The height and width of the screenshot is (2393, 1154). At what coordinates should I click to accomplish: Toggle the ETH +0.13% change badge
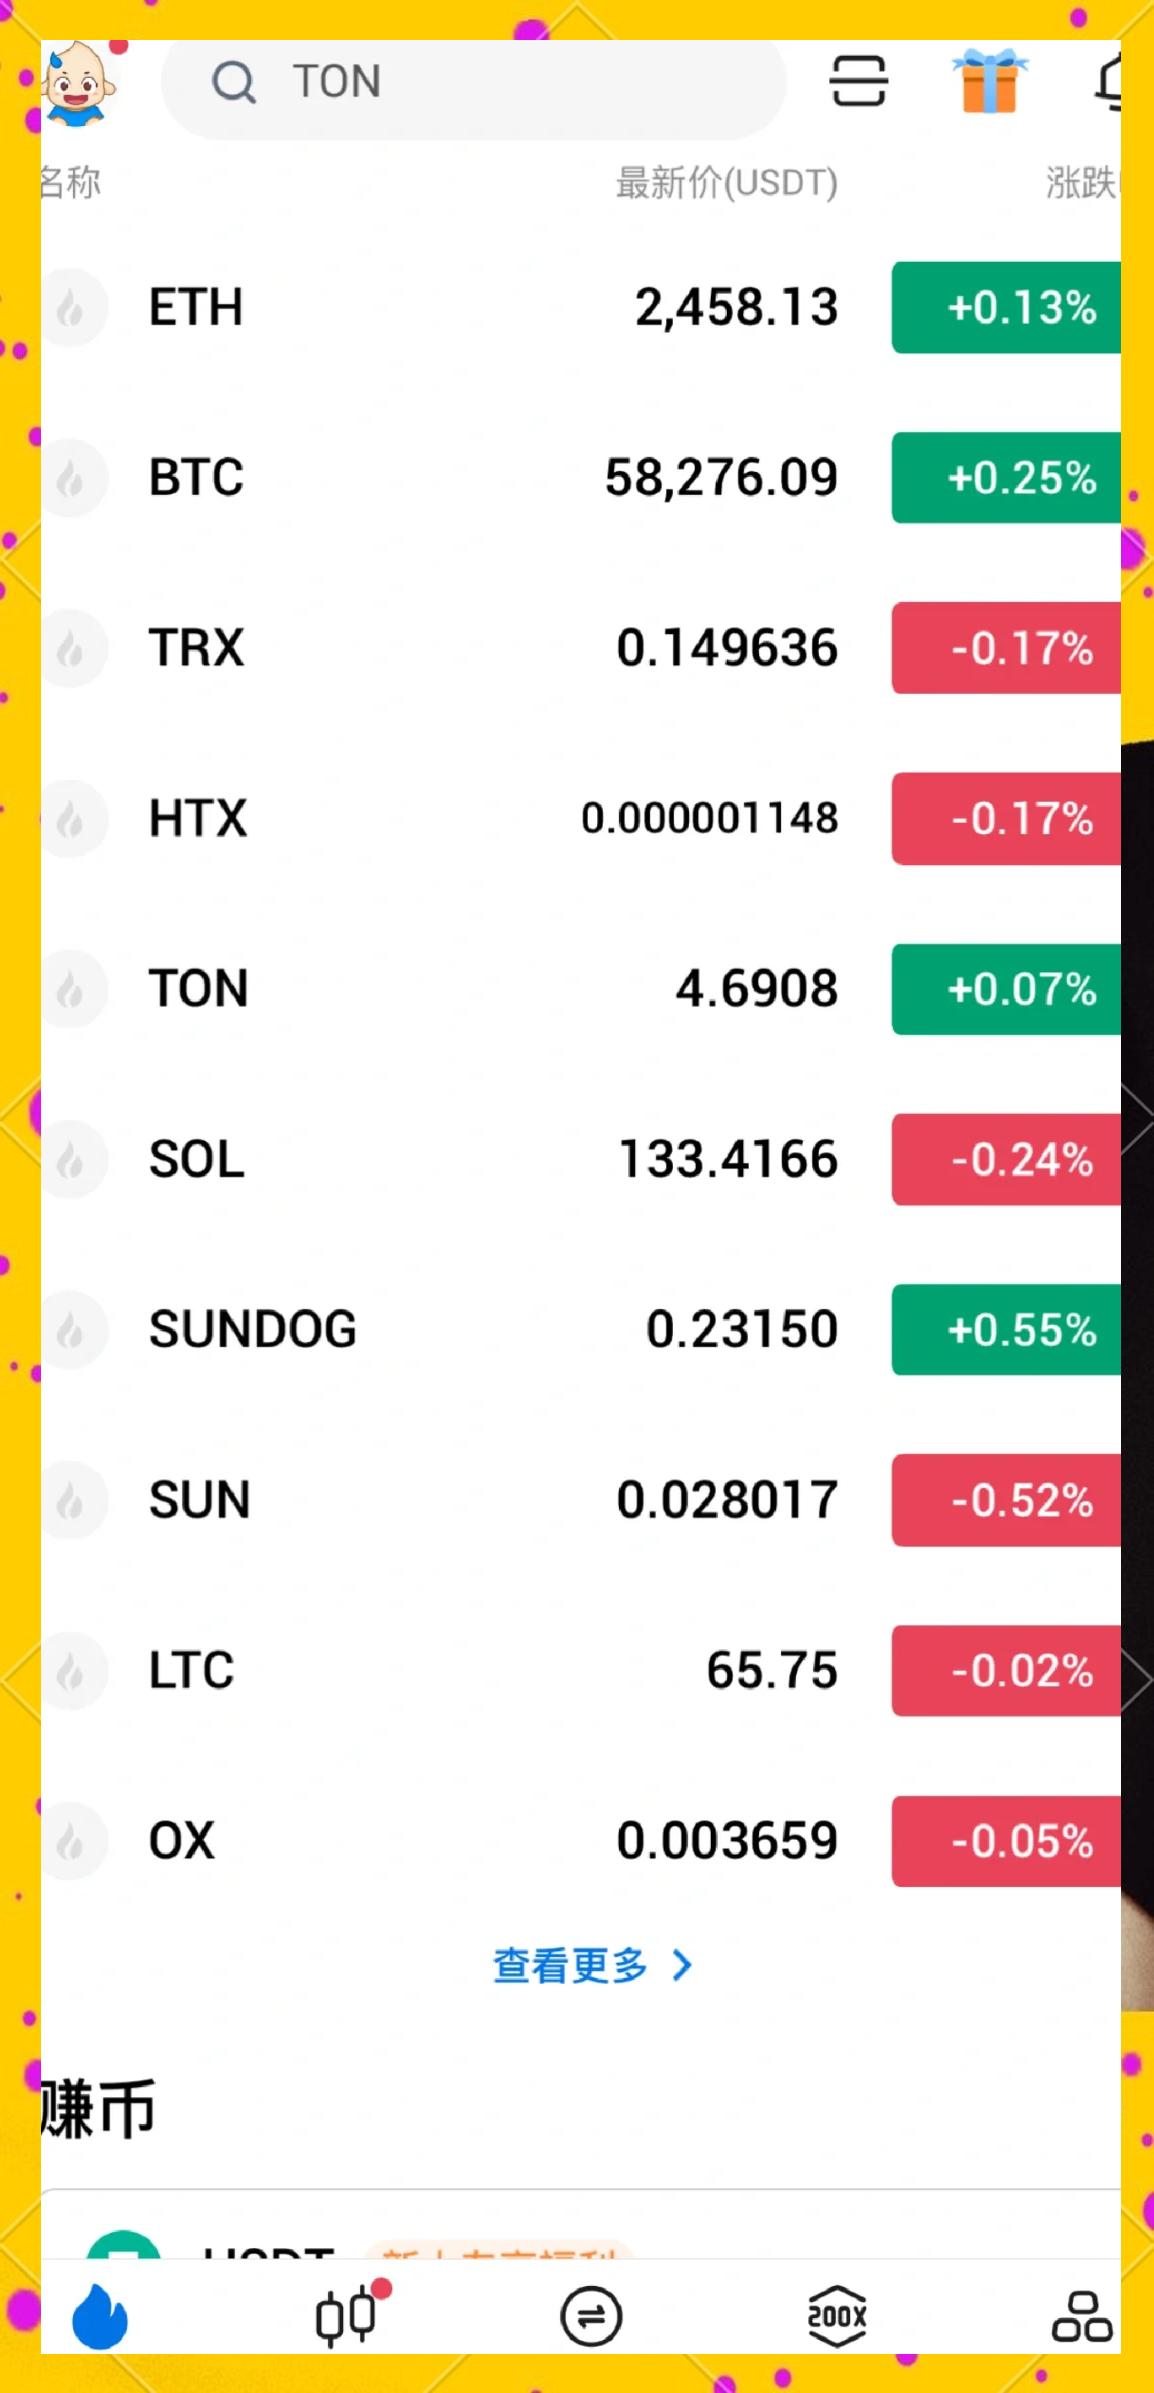click(1006, 307)
